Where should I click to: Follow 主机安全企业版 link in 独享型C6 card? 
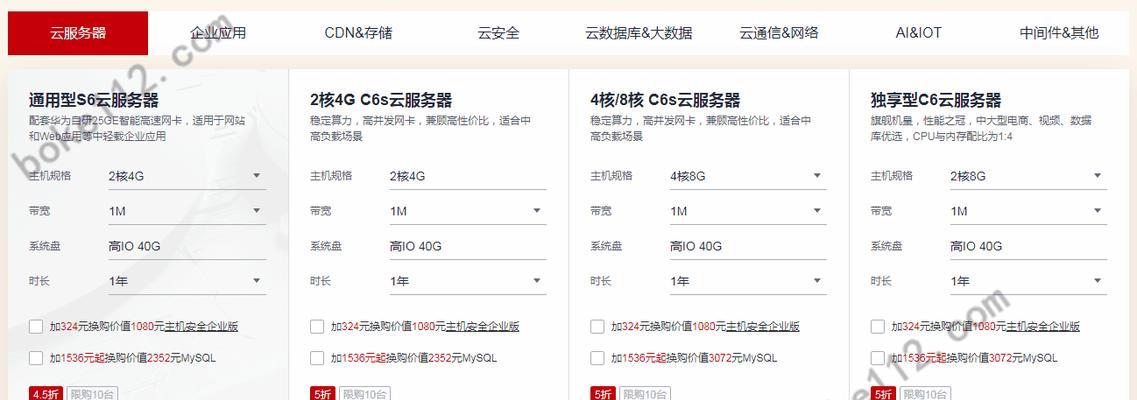[x=1043, y=327]
